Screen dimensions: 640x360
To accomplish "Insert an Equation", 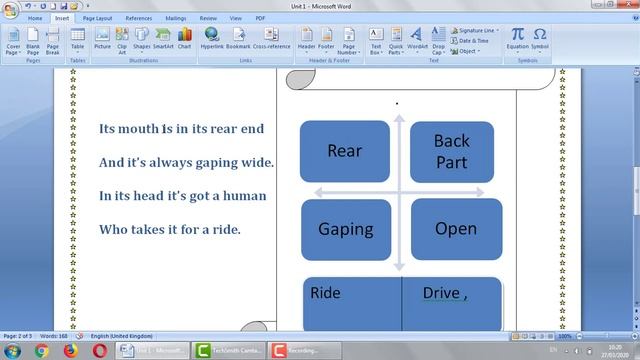I will point(518,41).
